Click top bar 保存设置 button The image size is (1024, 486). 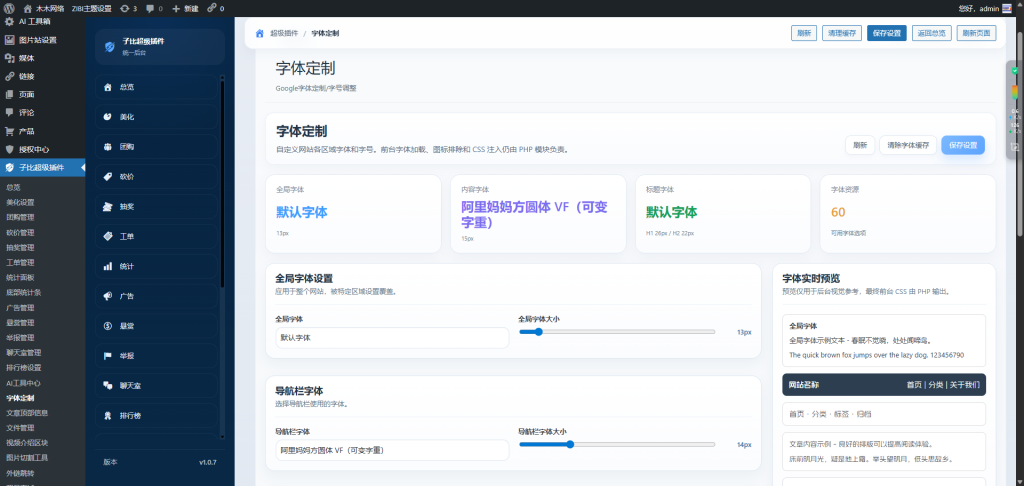(887, 33)
